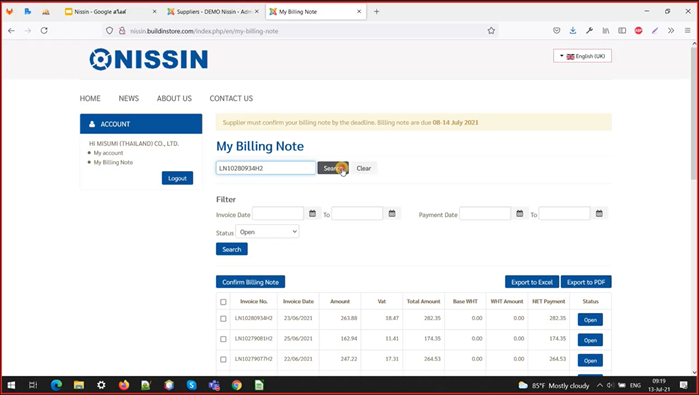Click the dark Search button beside the invoice box
The height and width of the screenshot is (395, 699).
333,168
